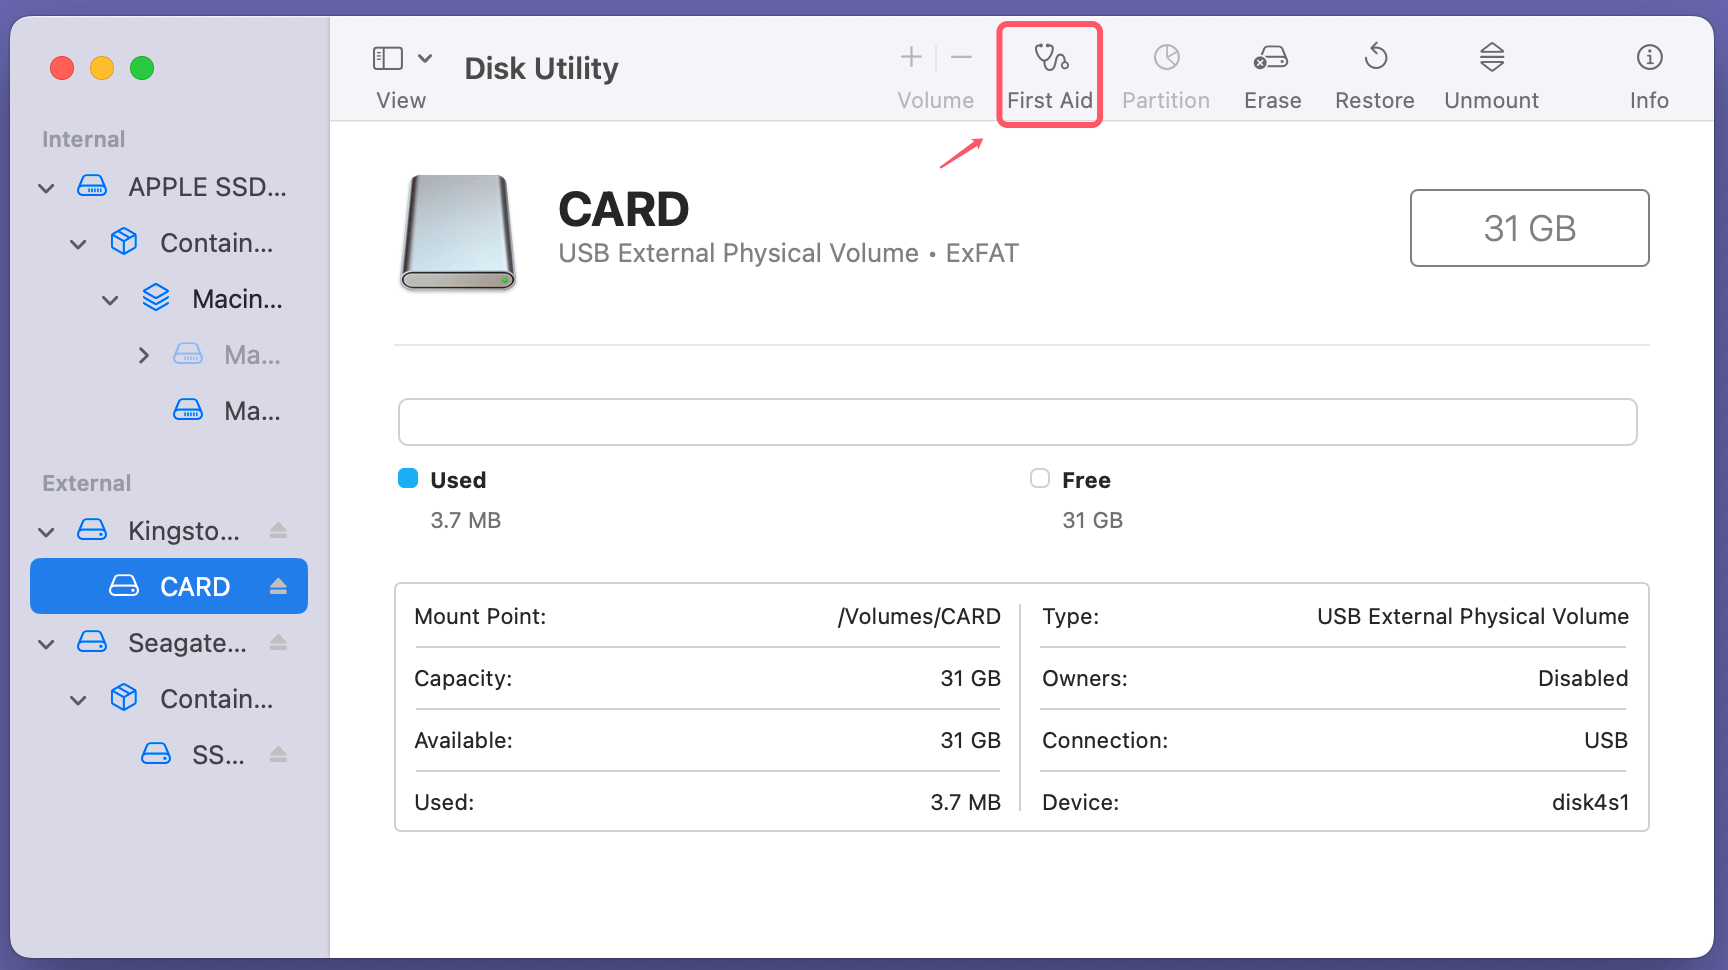Click the Erase icon in the toolbar
Image resolution: width=1728 pixels, height=970 pixels.
pyautogui.click(x=1271, y=72)
